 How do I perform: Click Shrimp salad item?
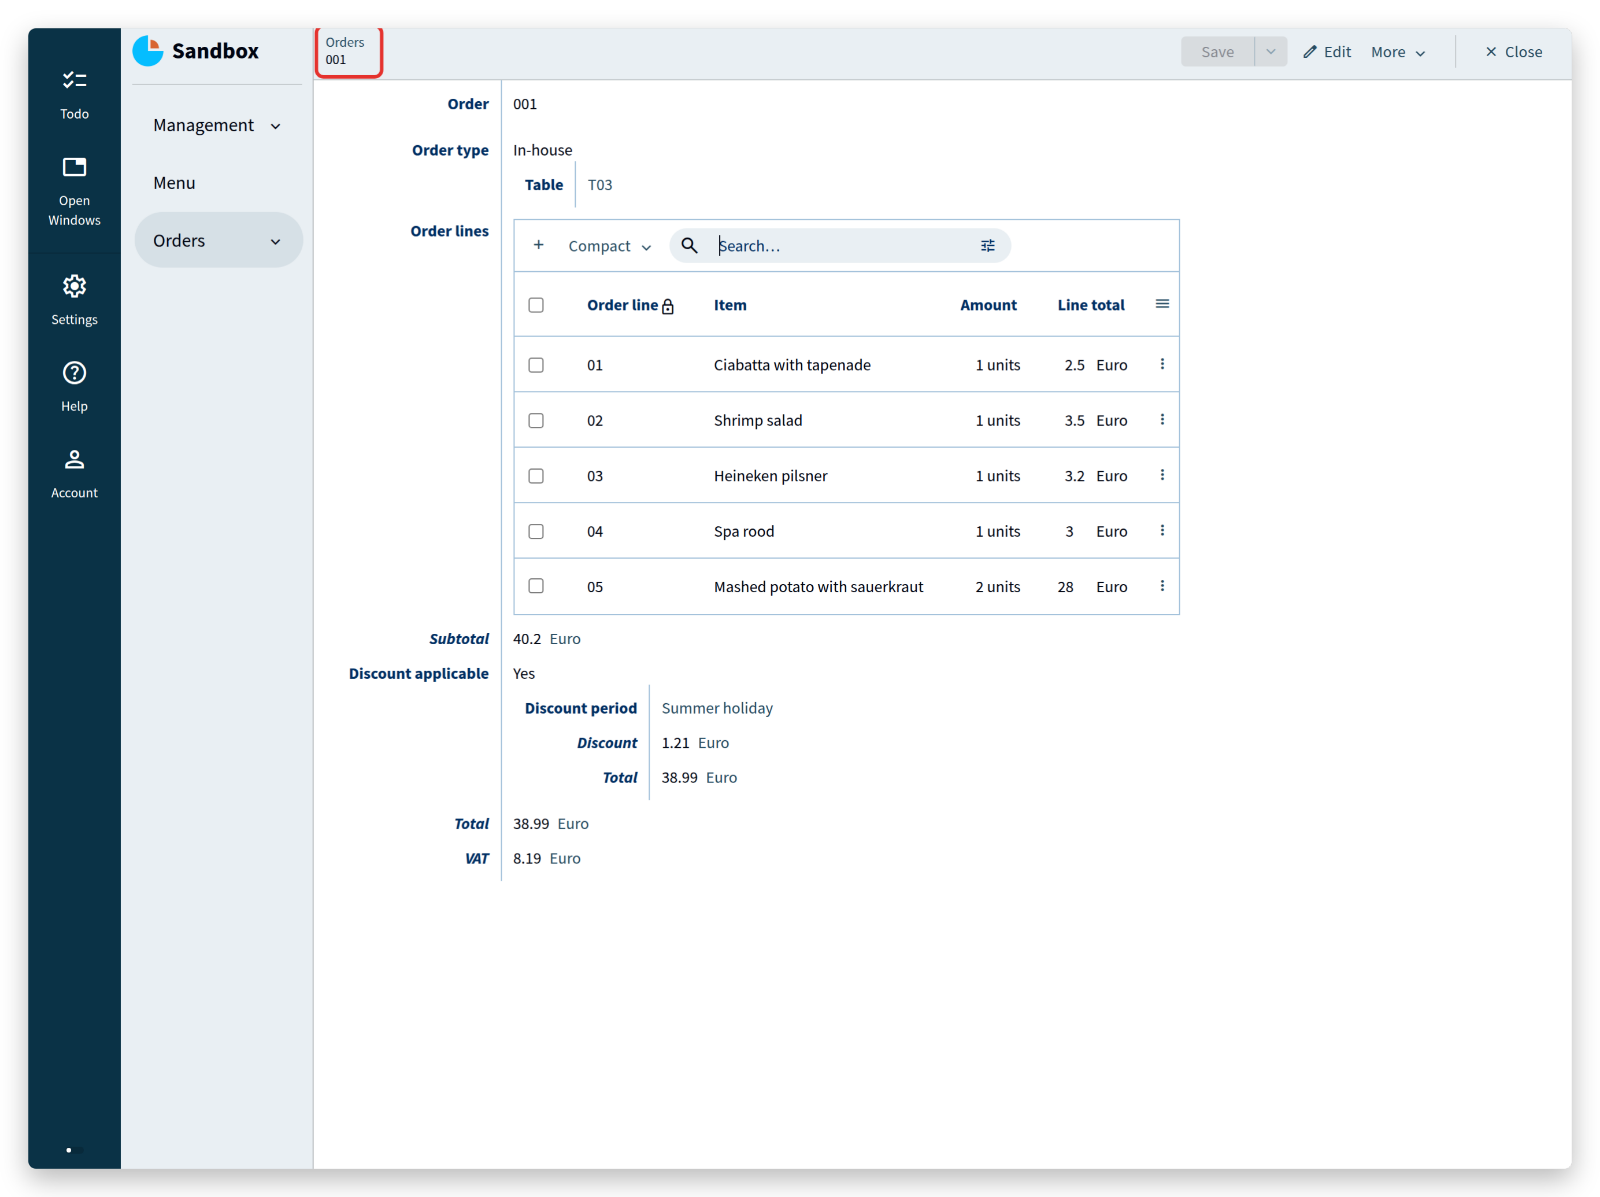pos(758,421)
